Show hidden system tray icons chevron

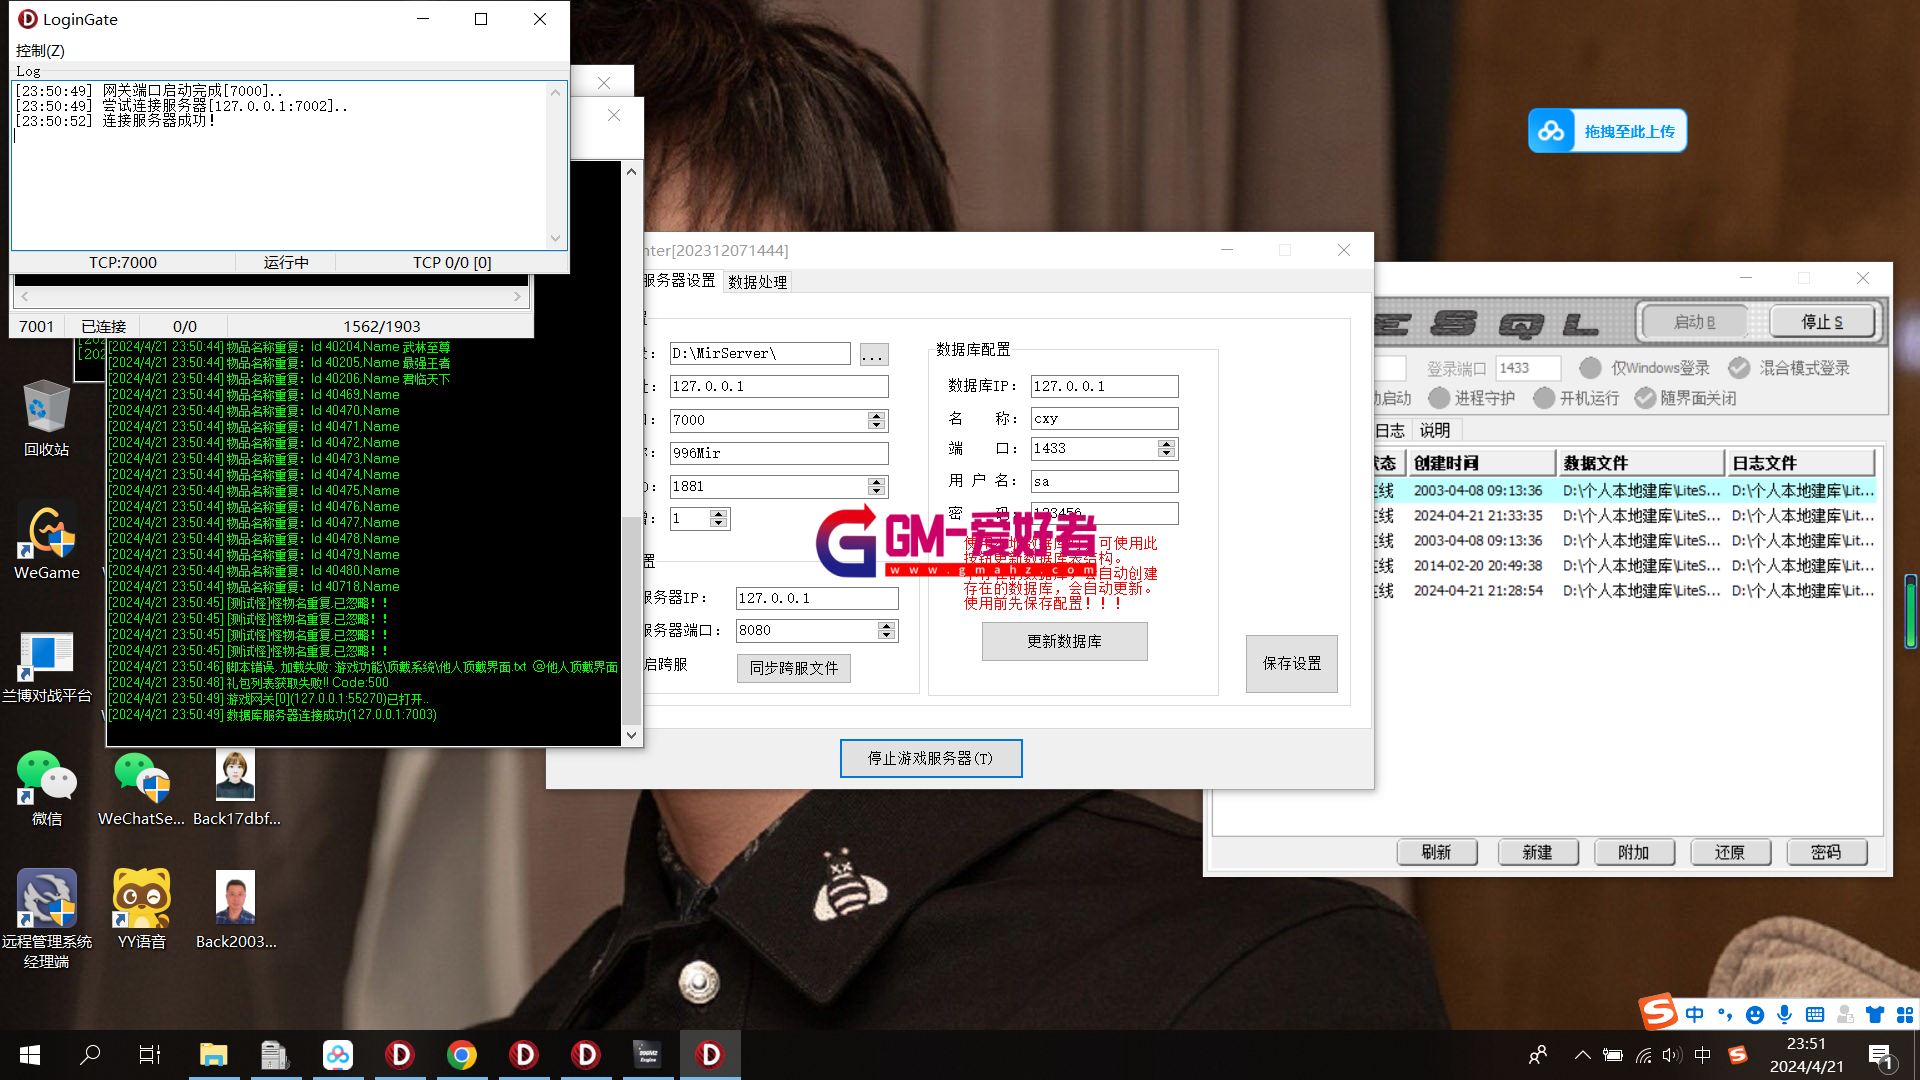pyautogui.click(x=1582, y=1055)
